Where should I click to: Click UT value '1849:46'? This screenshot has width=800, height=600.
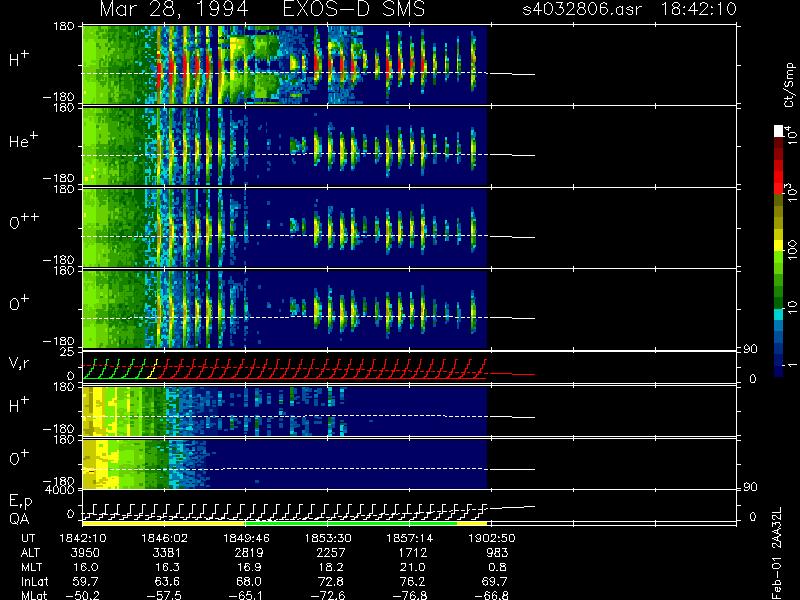[246, 538]
